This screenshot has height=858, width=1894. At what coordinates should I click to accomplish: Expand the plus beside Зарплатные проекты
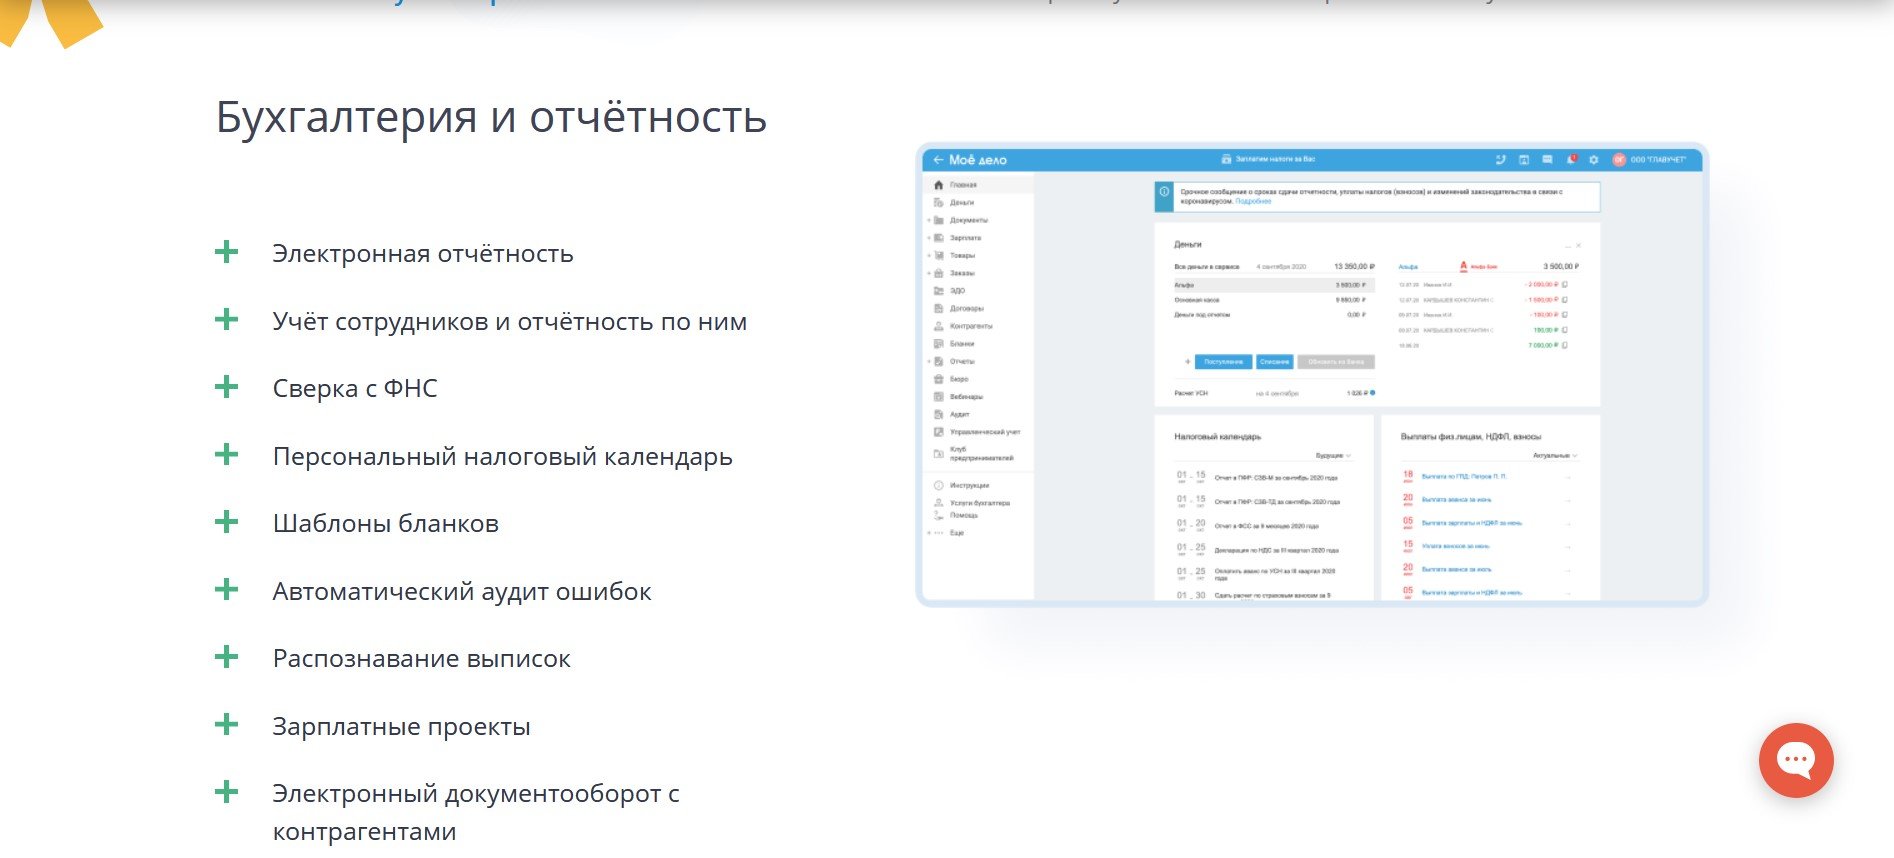click(227, 725)
